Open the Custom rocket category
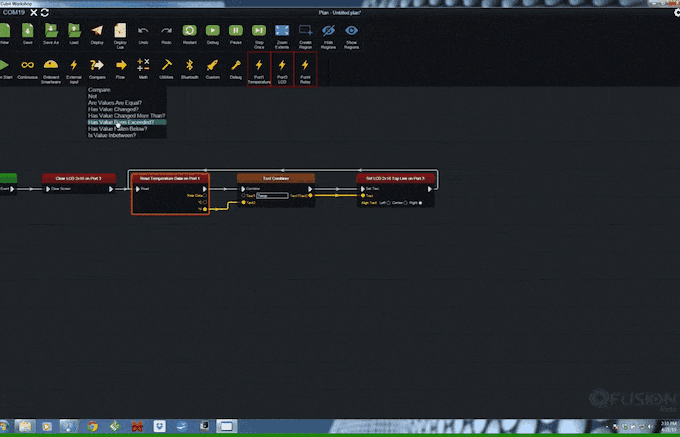 [x=212, y=65]
